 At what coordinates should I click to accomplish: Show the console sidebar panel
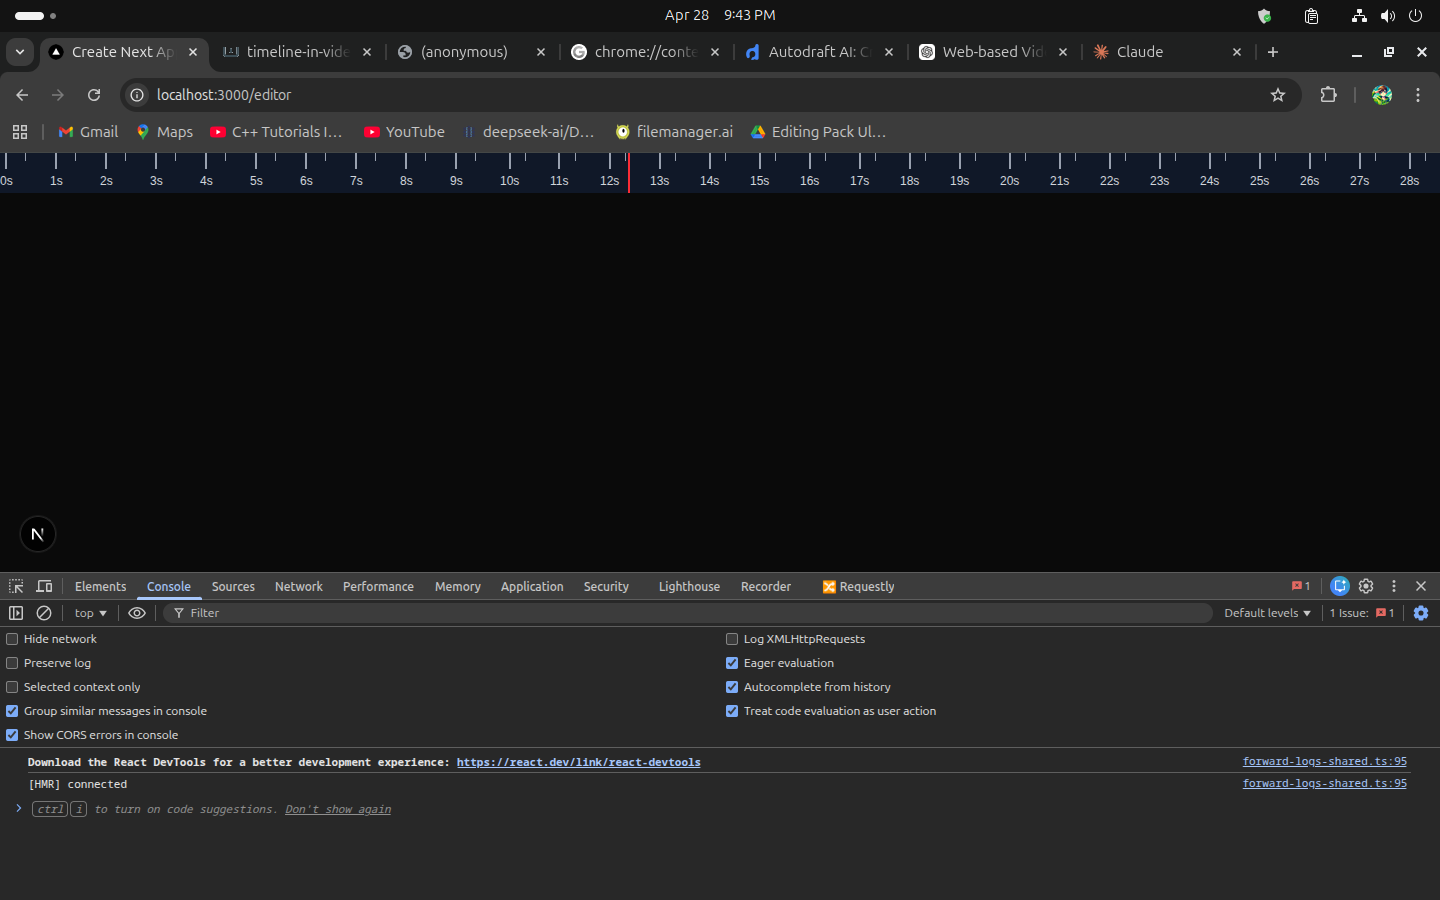(16, 613)
